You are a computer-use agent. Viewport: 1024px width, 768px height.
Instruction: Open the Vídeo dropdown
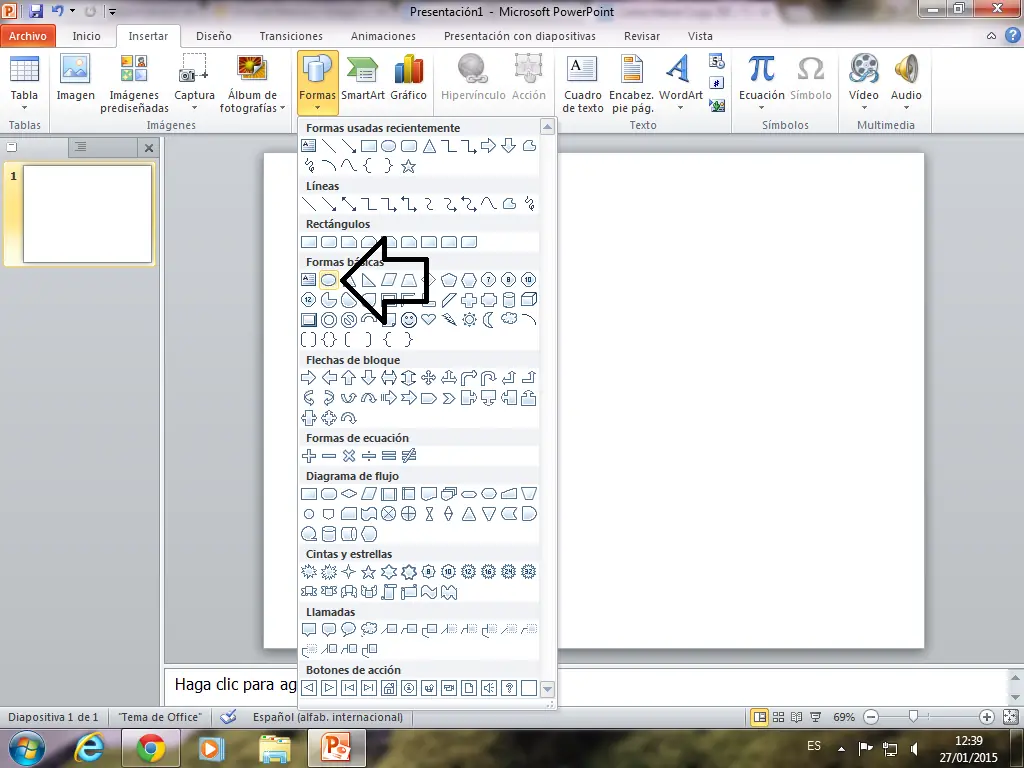(x=863, y=108)
